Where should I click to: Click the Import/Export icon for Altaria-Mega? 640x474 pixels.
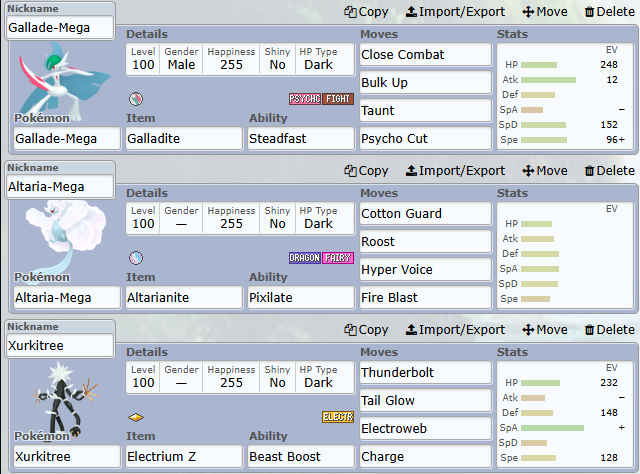[411, 171]
